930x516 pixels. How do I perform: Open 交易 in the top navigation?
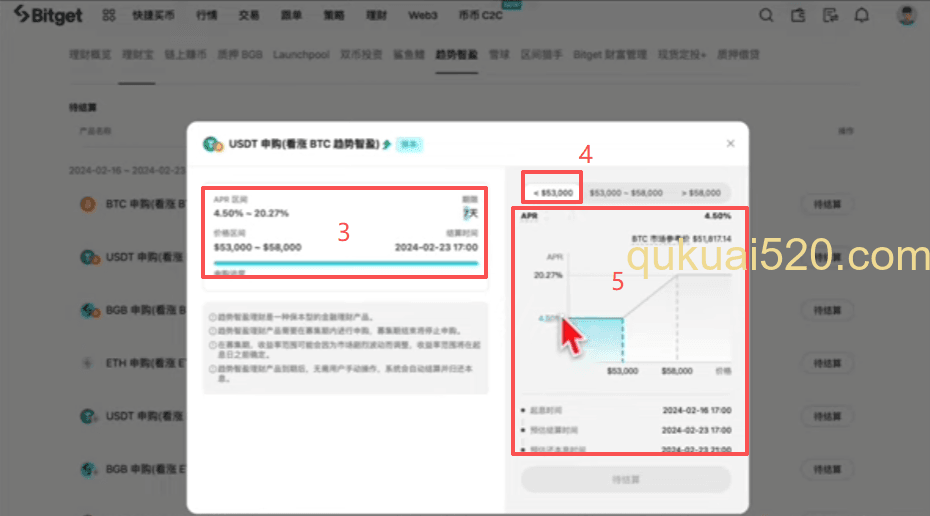coord(249,15)
